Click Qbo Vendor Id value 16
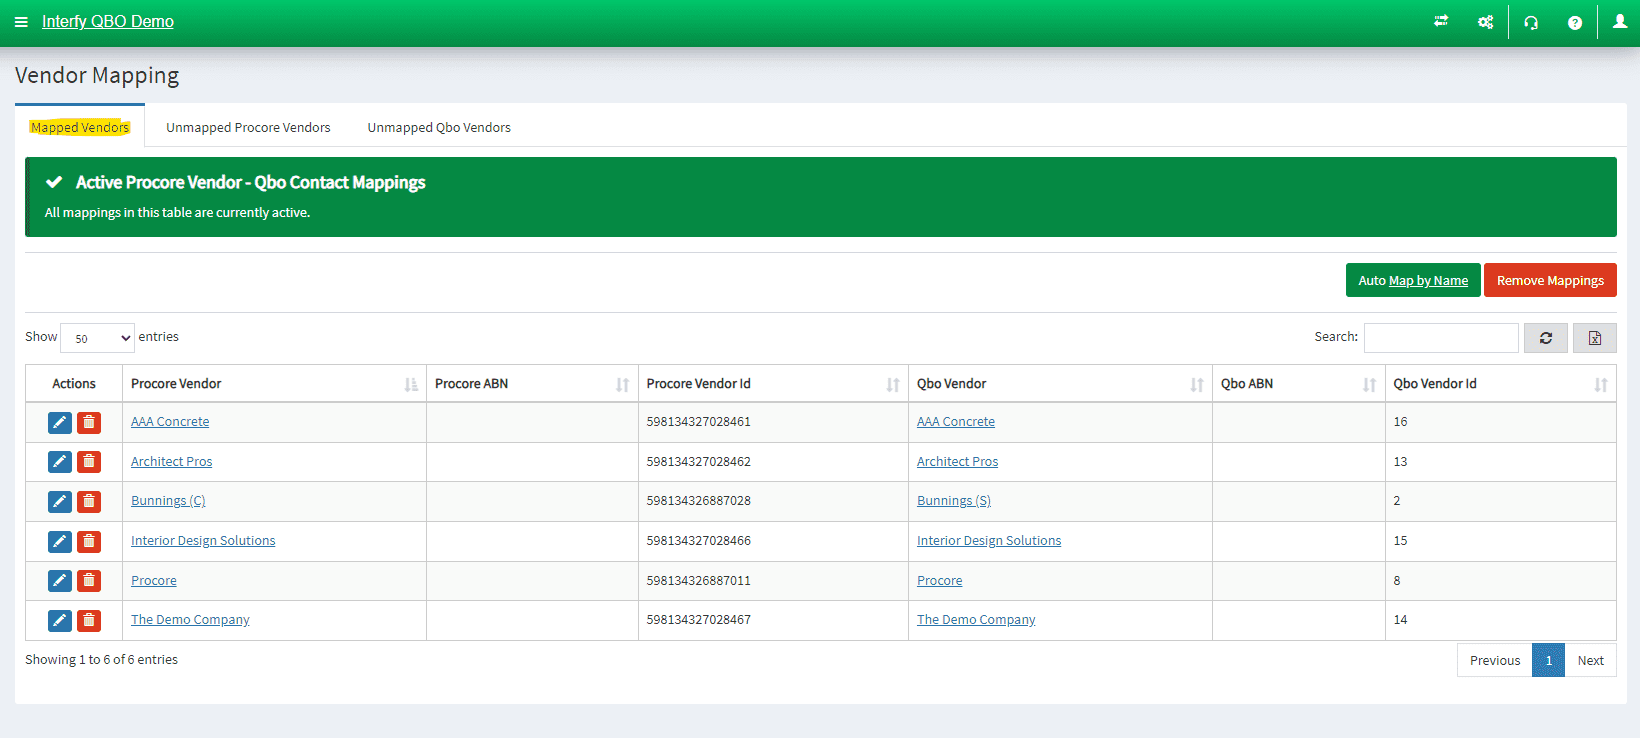This screenshot has width=1640, height=738. click(1400, 422)
